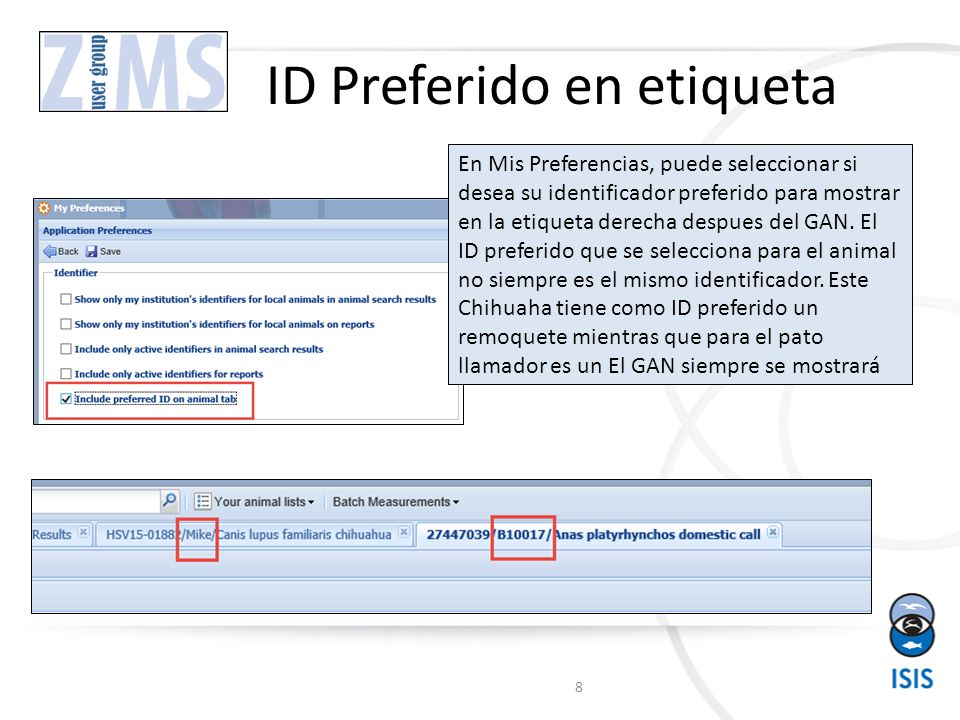
Task: Click the ISIS logo
Action: 912,642
